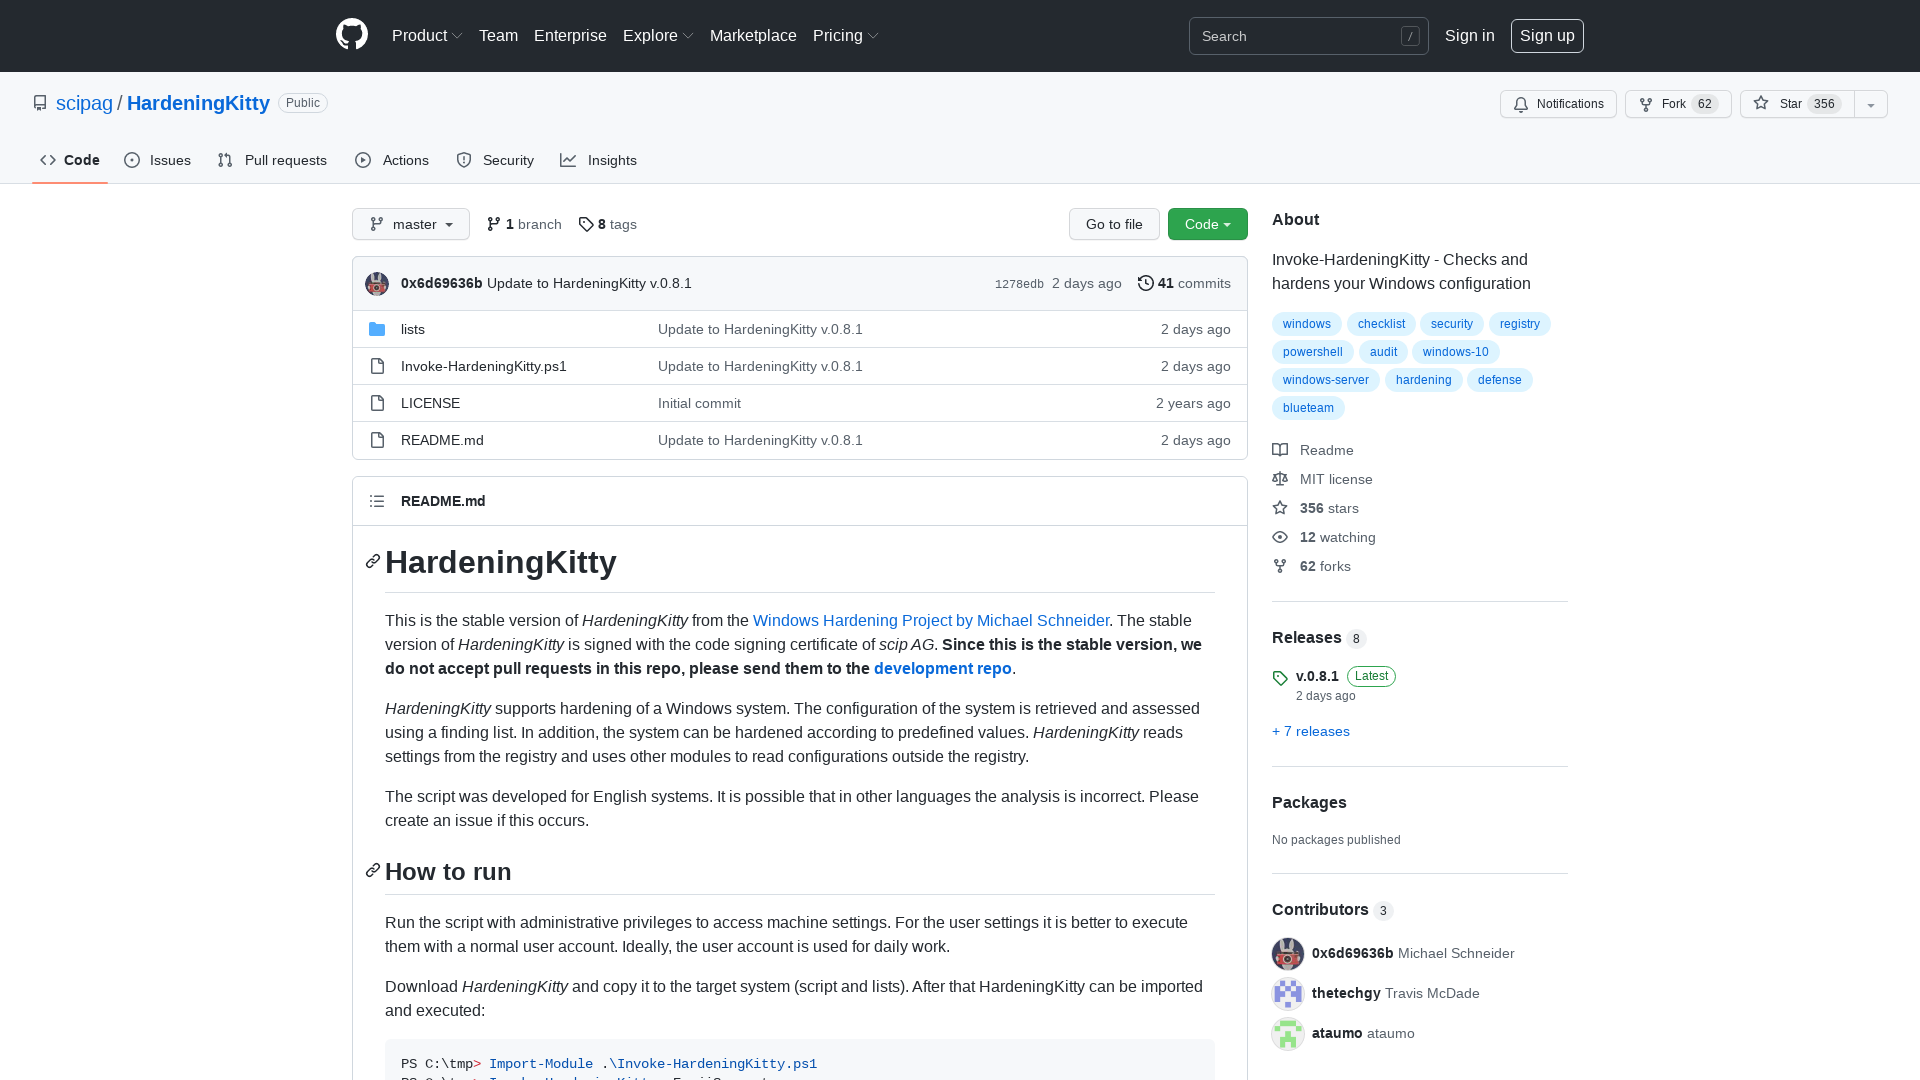Open MIT license via the scales icon

[x=1280, y=479]
